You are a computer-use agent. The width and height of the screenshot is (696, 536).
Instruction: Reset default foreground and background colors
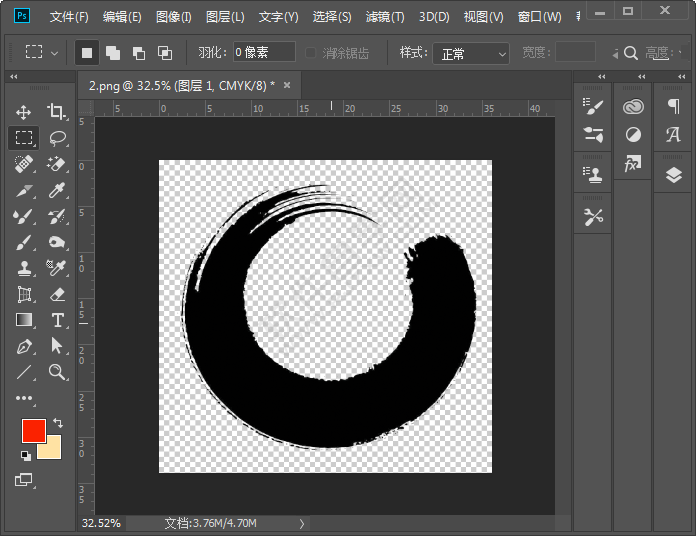click(26, 455)
